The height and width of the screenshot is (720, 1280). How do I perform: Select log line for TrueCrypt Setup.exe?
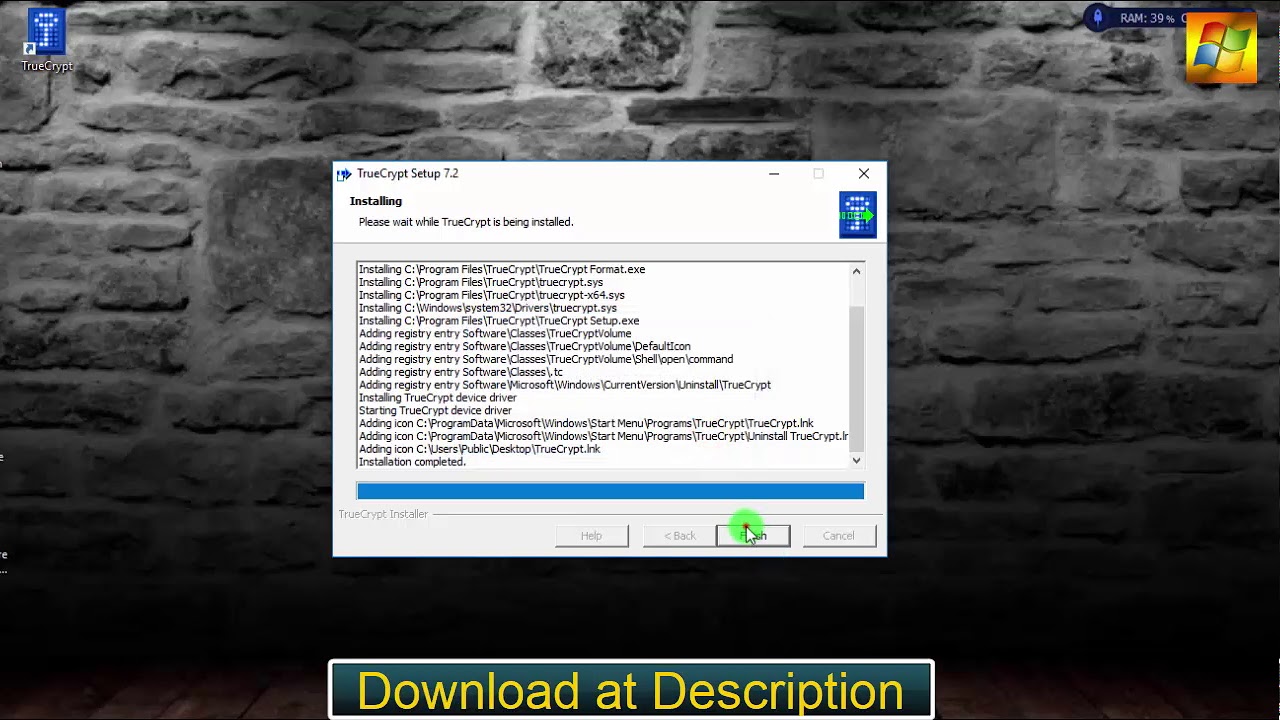pyautogui.click(x=499, y=322)
